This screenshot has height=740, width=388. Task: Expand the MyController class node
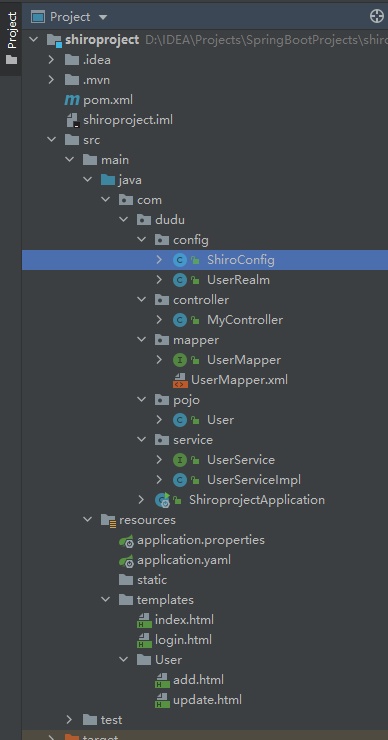[159, 320]
